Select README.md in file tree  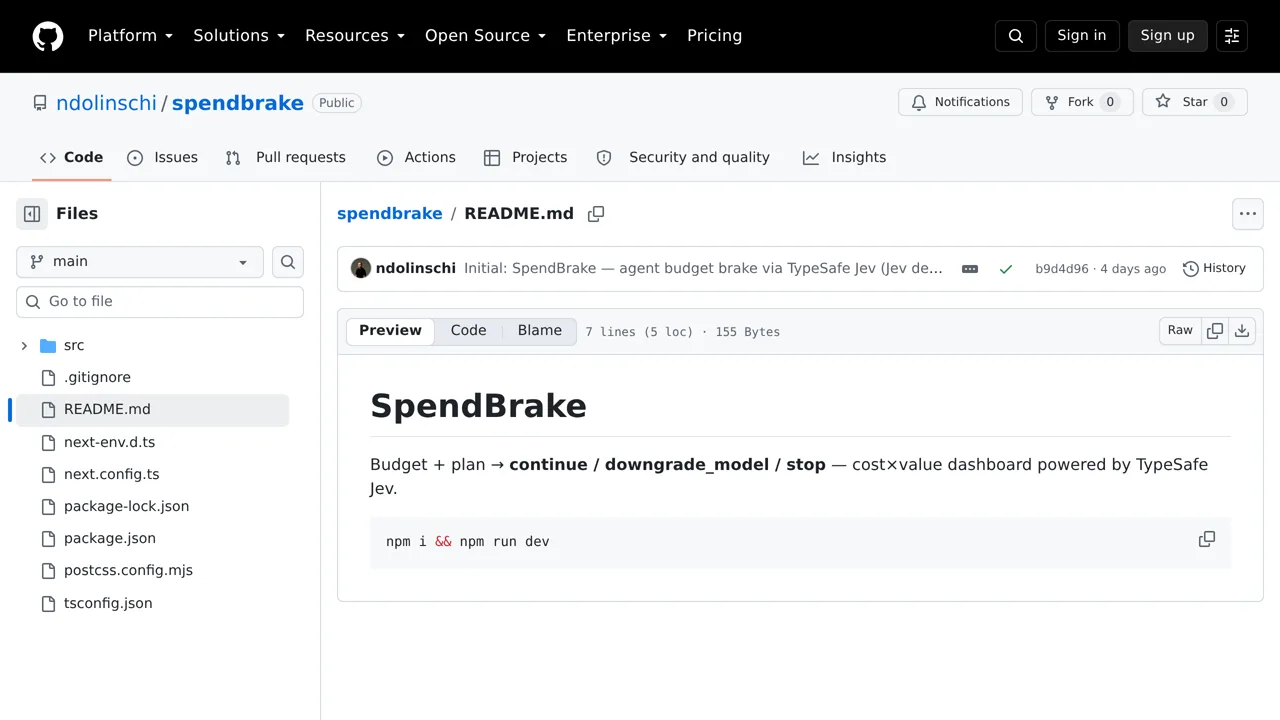152,410
